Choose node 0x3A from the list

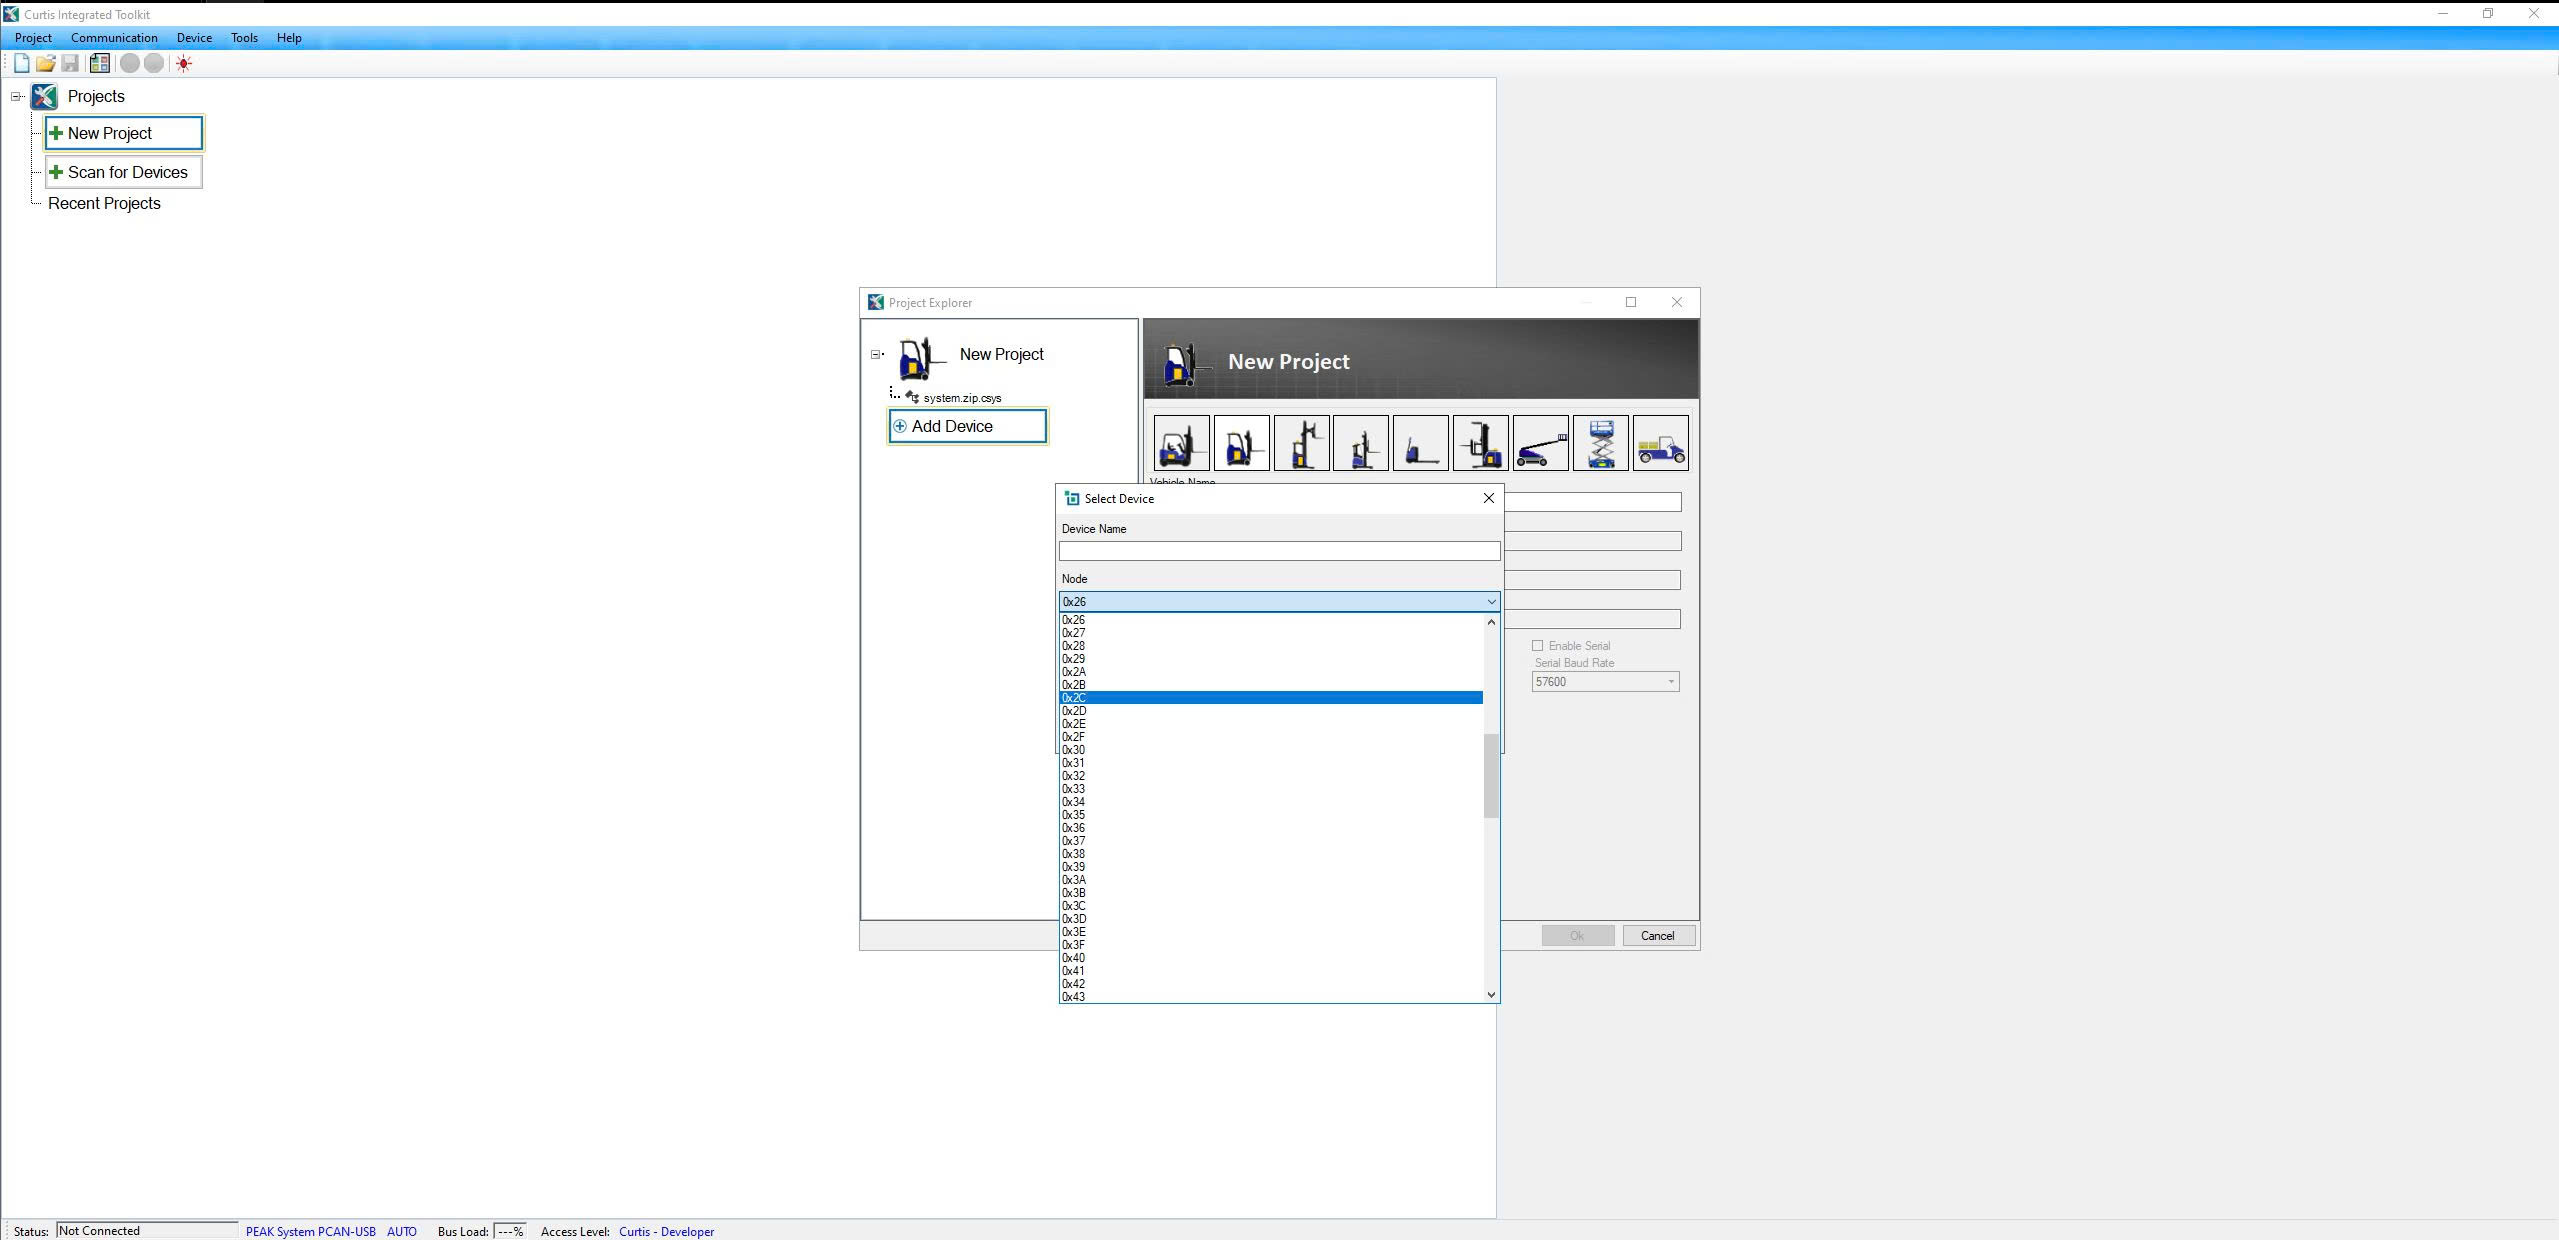(x=1271, y=880)
